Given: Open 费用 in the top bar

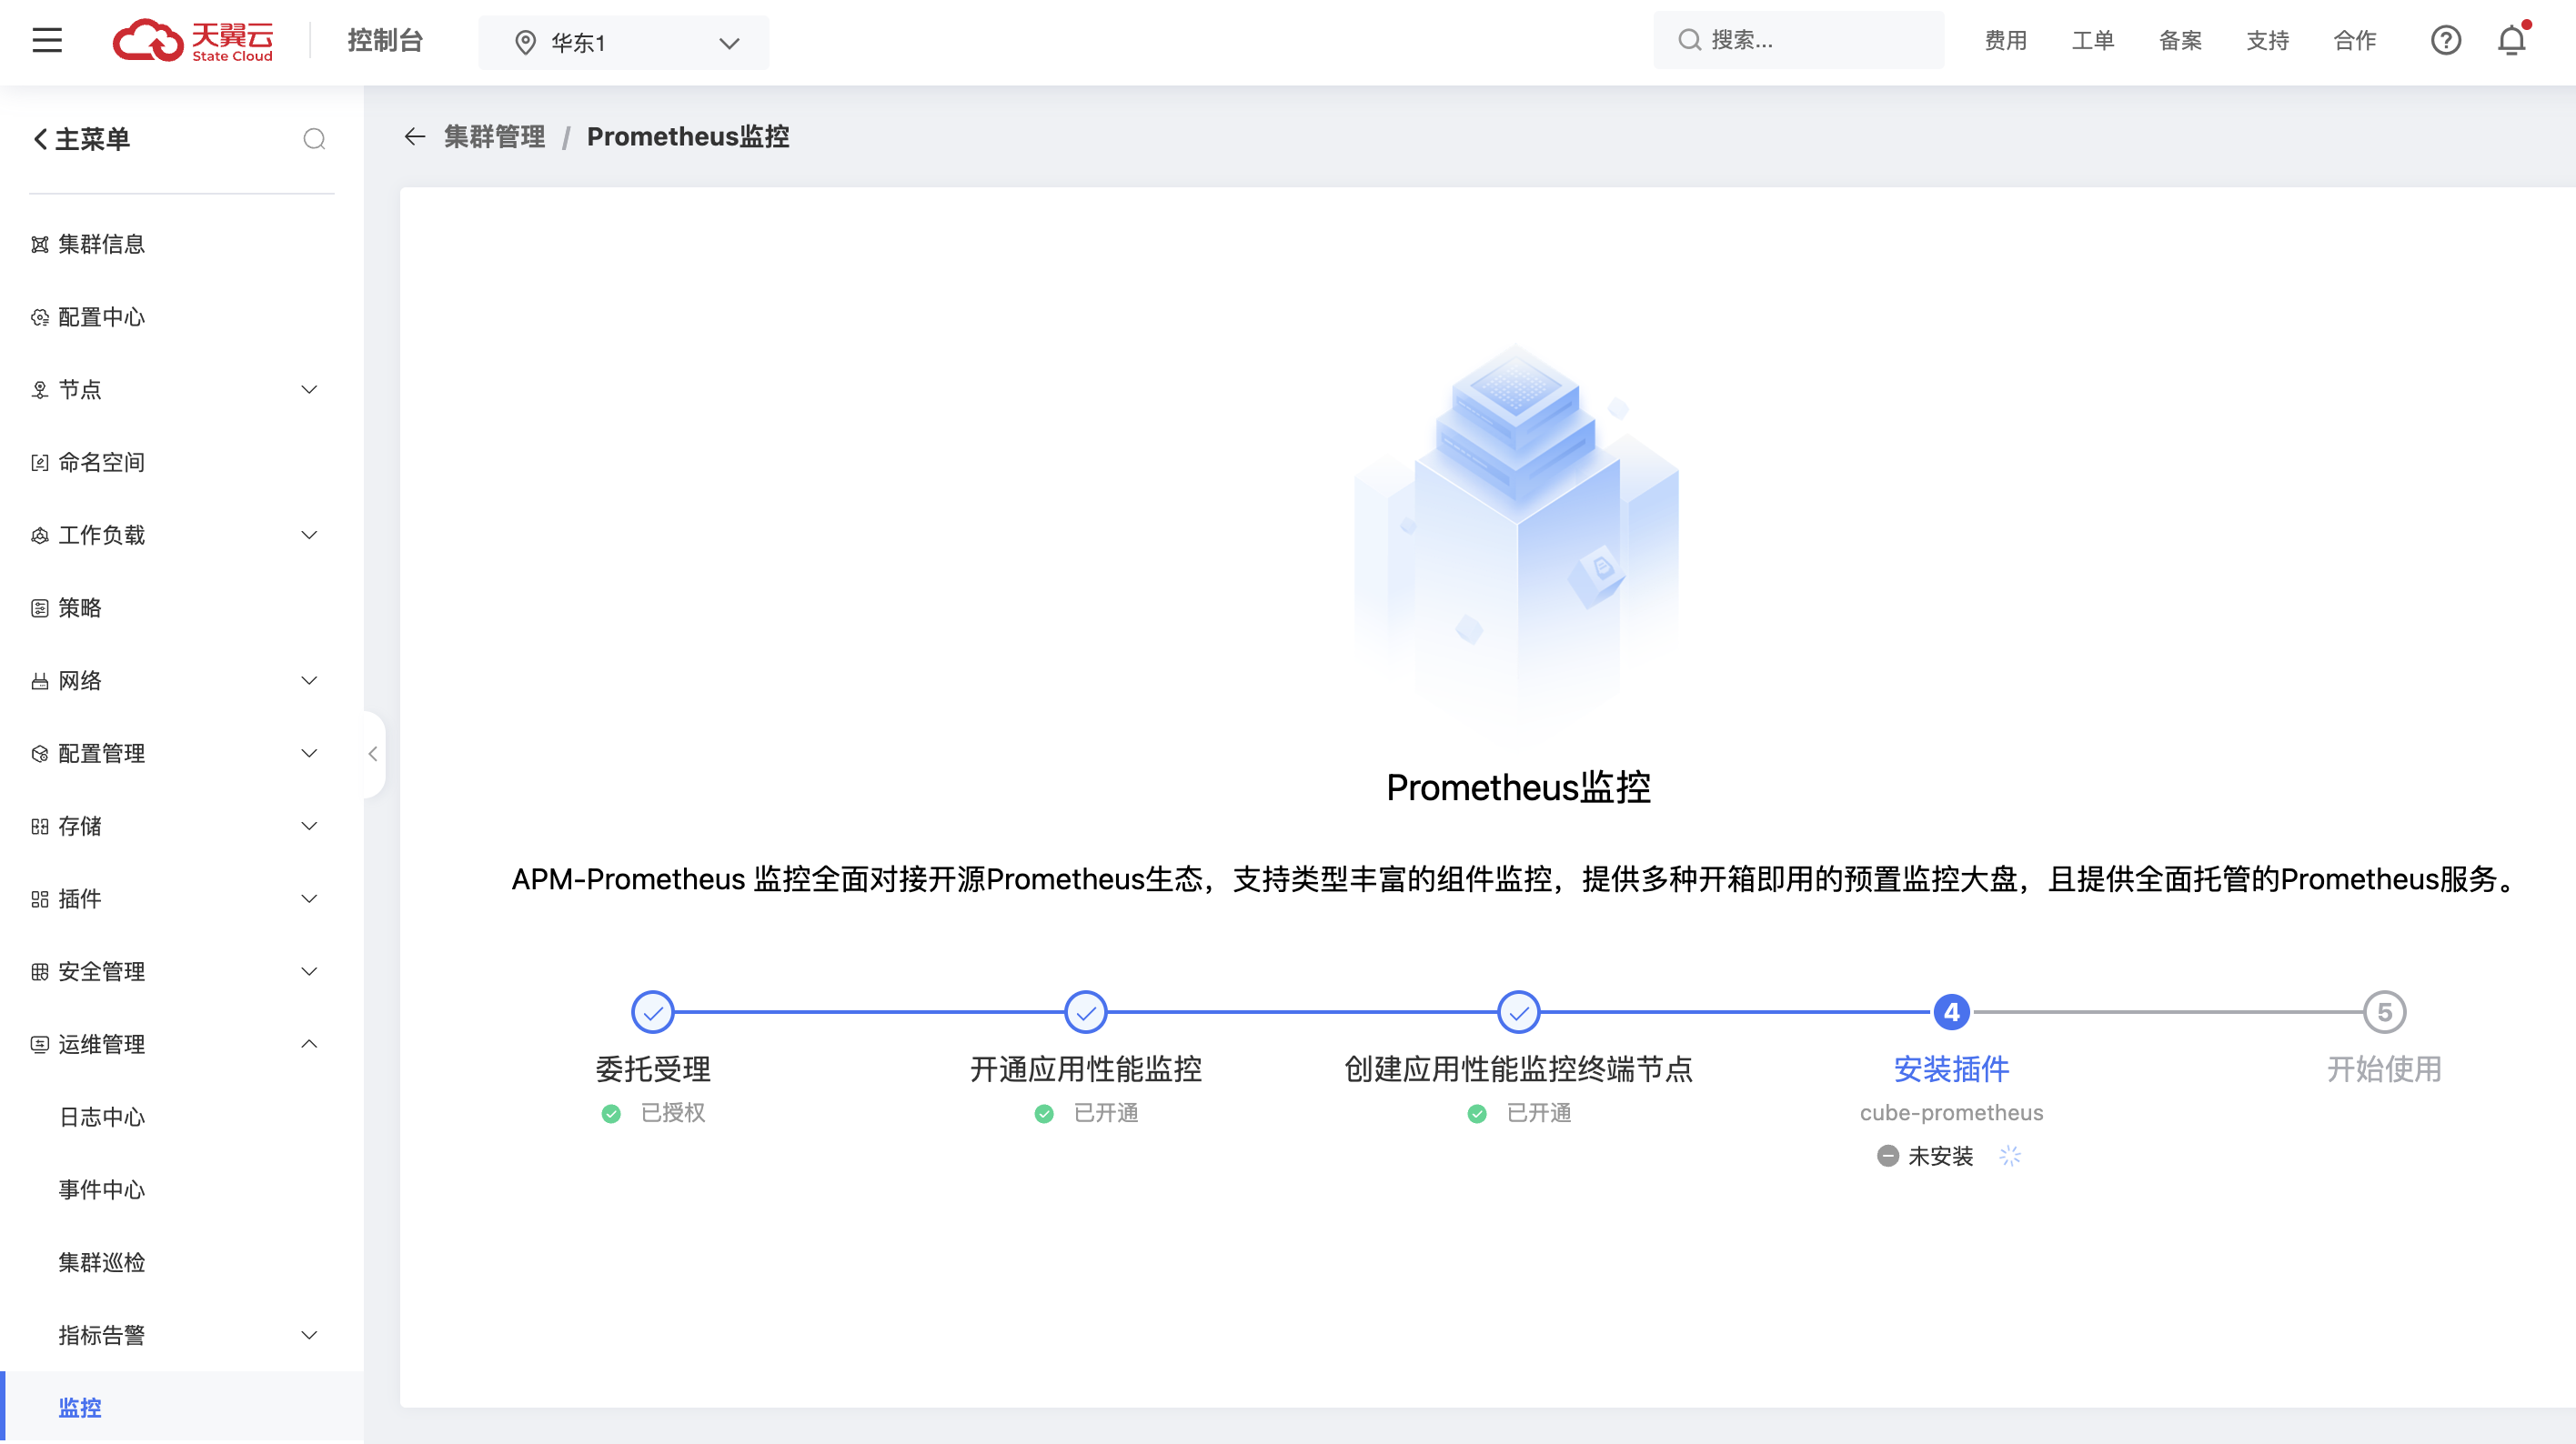Looking at the screenshot, I should coord(2005,41).
